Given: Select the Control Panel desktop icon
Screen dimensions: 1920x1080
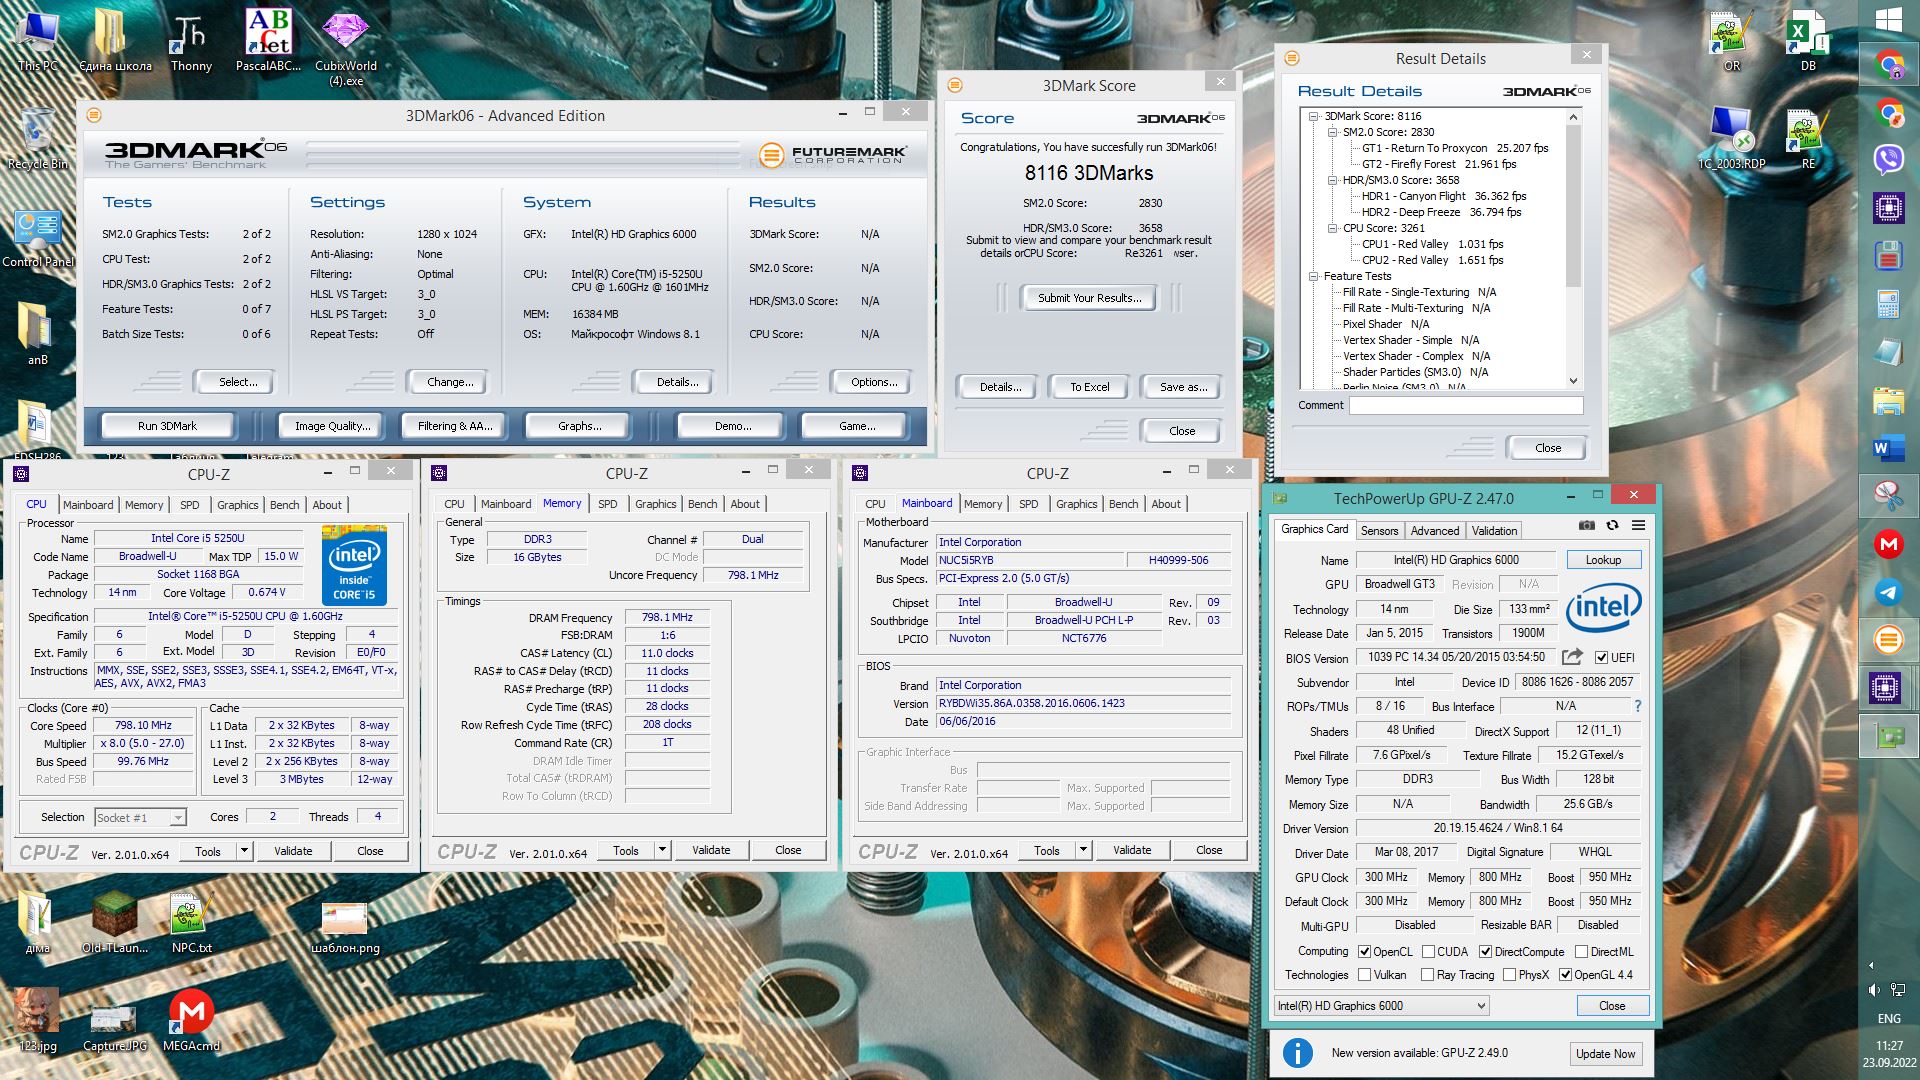Looking at the screenshot, I should [x=38, y=238].
